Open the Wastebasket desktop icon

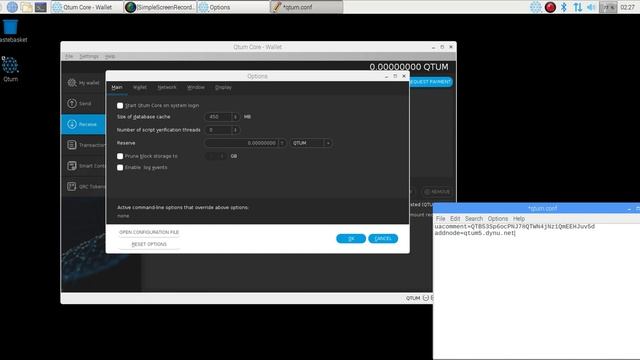pyautogui.click(x=10, y=27)
